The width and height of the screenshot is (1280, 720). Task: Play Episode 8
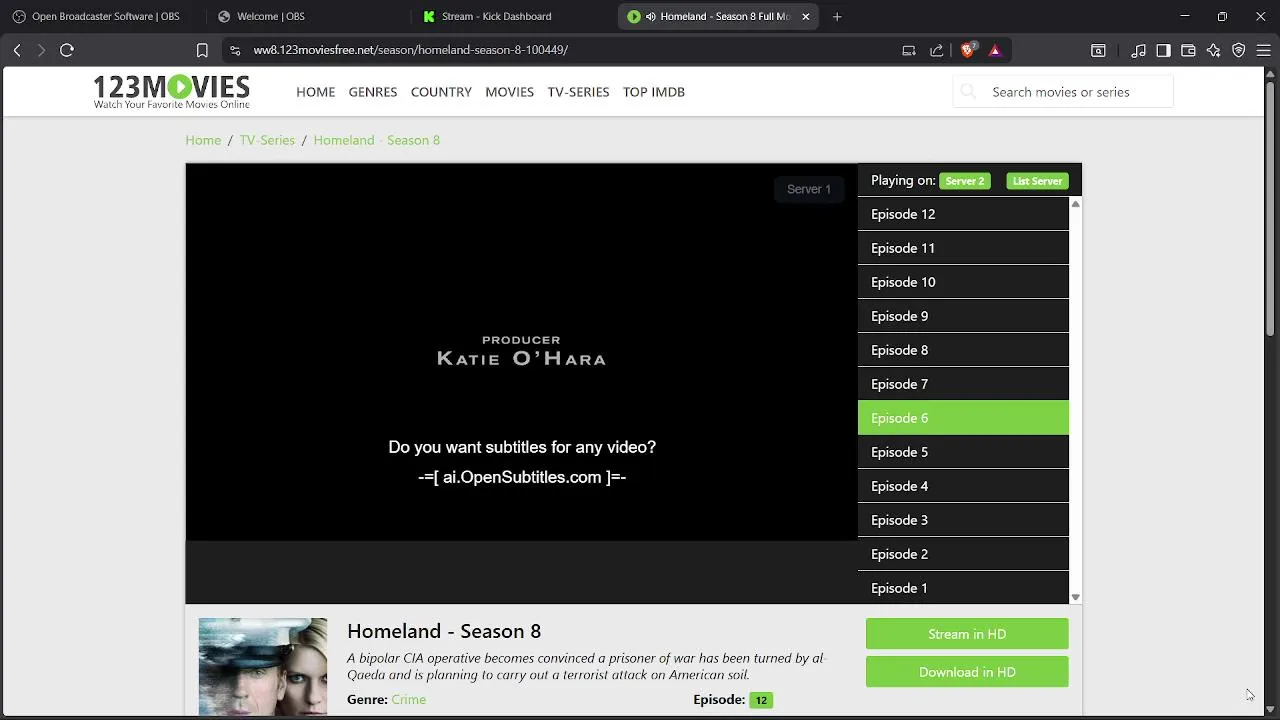[963, 350]
